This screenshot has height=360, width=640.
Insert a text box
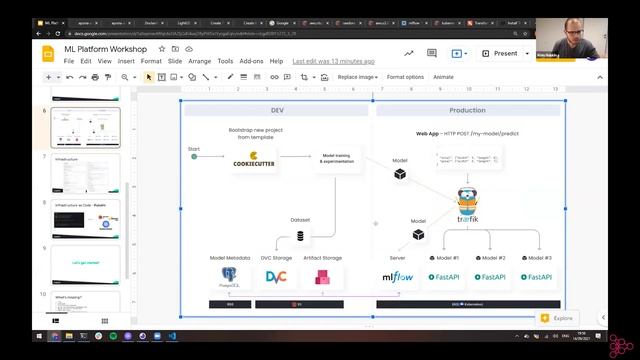click(162, 77)
